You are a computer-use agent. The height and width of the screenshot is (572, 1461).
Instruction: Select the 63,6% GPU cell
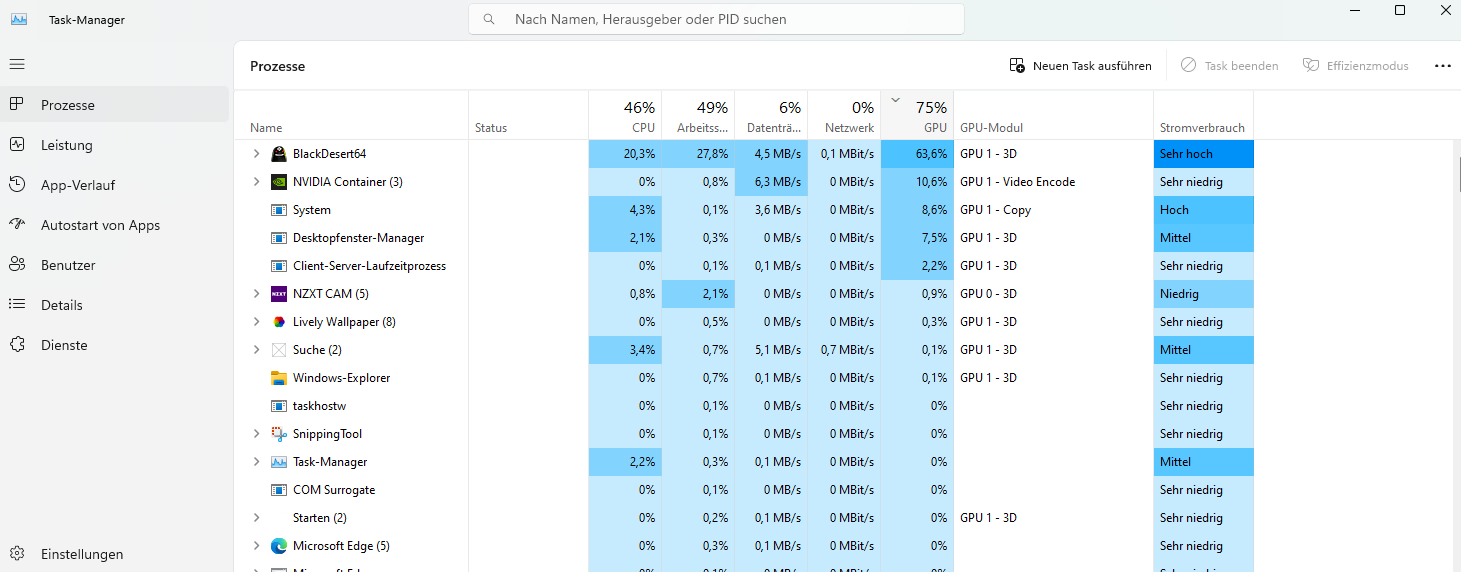tap(917, 154)
